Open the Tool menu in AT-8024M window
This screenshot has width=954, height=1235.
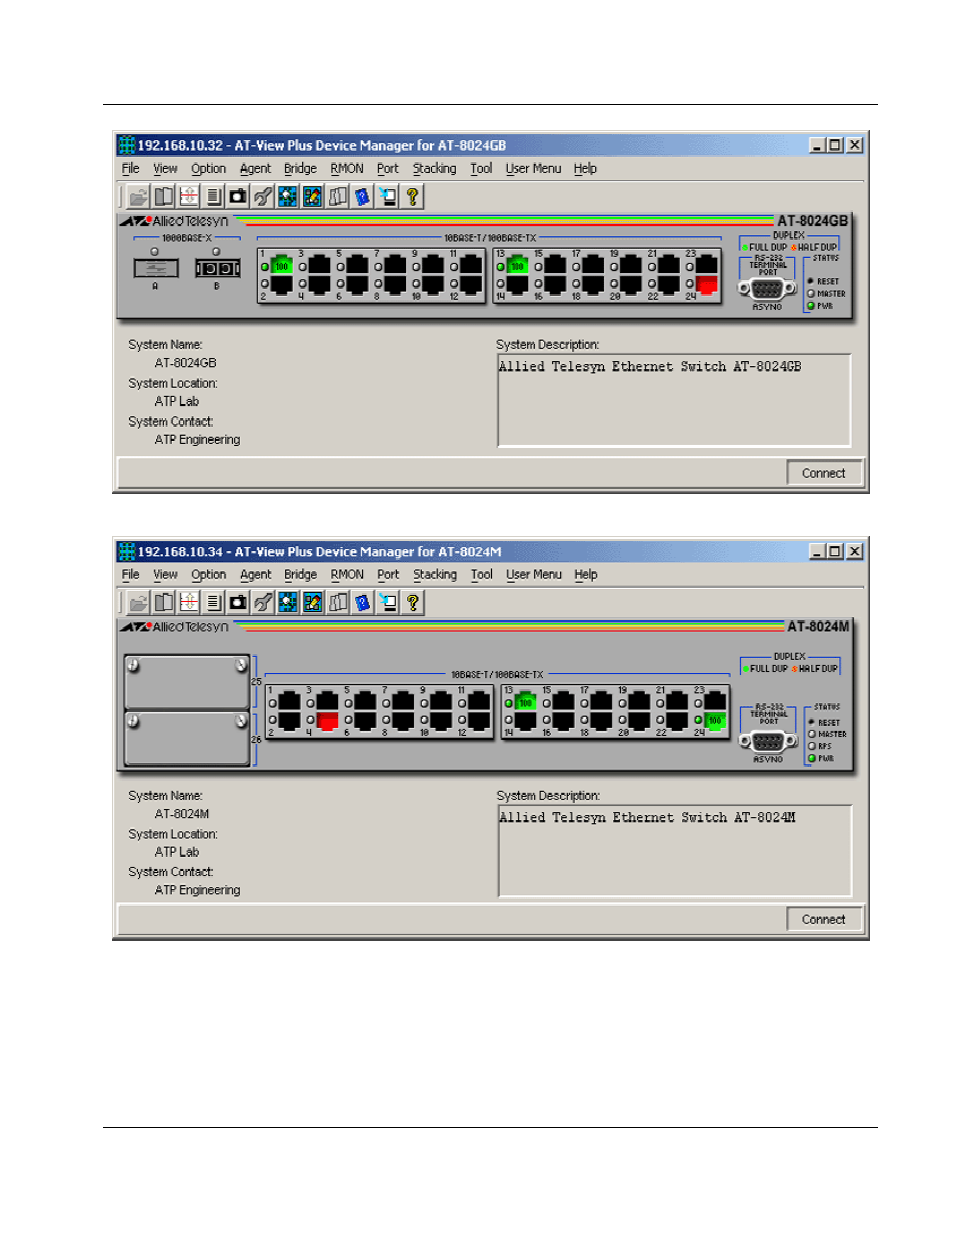tap(482, 575)
